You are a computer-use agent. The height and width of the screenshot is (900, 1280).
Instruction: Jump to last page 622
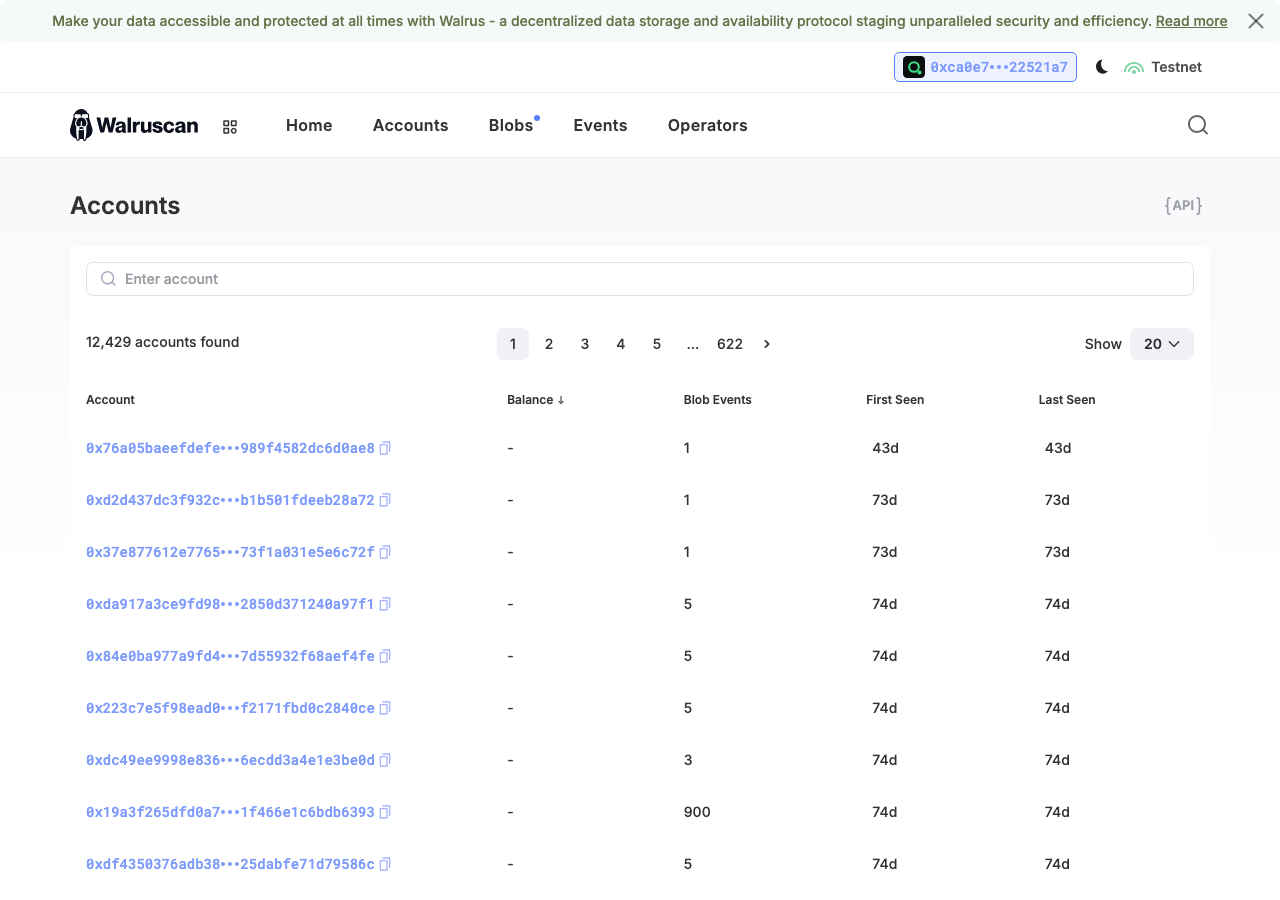(730, 344)
